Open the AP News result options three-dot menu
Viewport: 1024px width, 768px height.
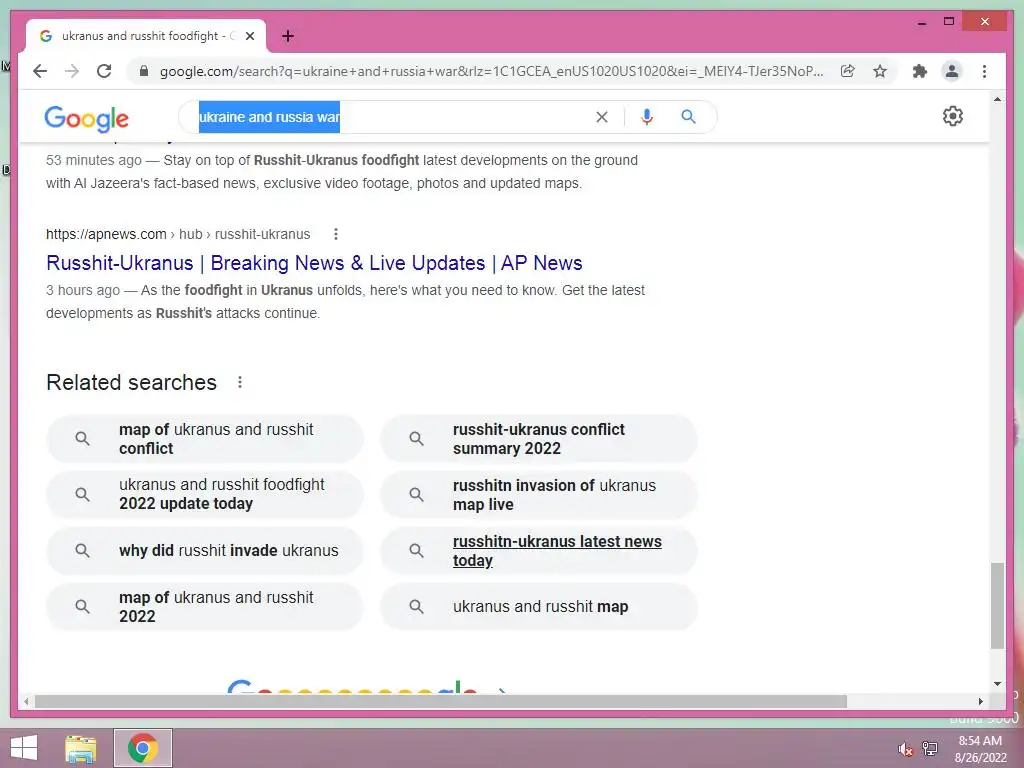coord(336,234)
